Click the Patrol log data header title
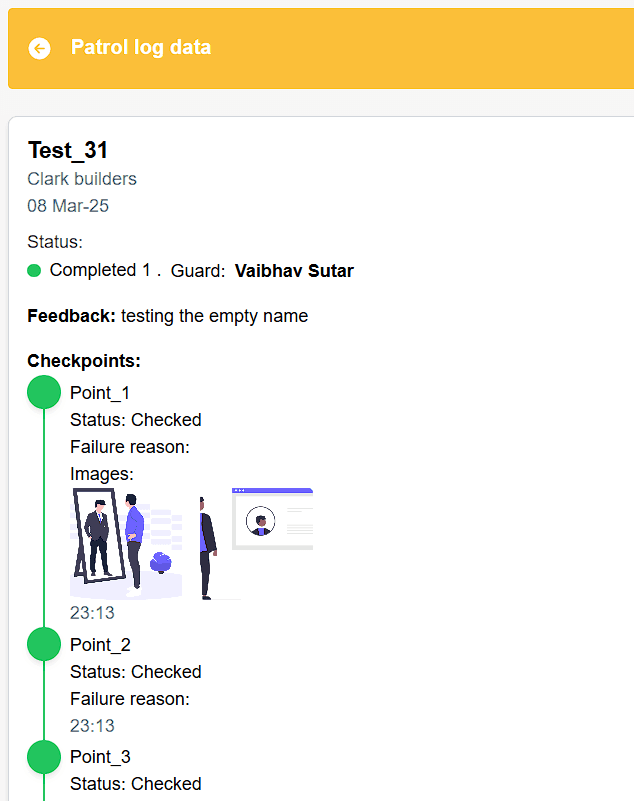 [140, 47]
